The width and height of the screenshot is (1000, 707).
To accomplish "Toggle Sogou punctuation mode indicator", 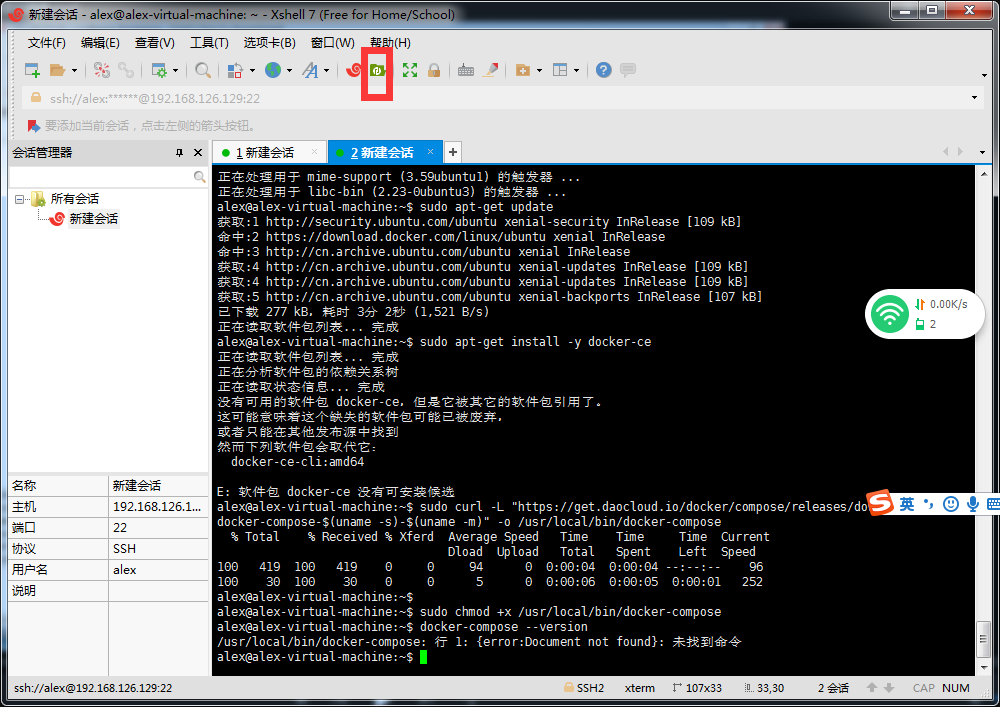I will pos(929,504).
